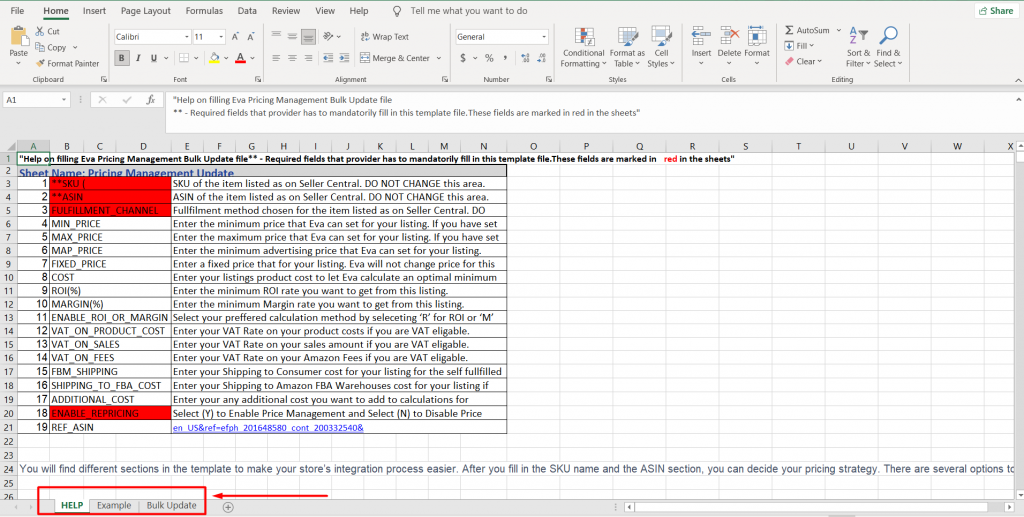Click the Share button
Image resolution: width=1024 pixels, height=517 pixels.
point(995,10)
